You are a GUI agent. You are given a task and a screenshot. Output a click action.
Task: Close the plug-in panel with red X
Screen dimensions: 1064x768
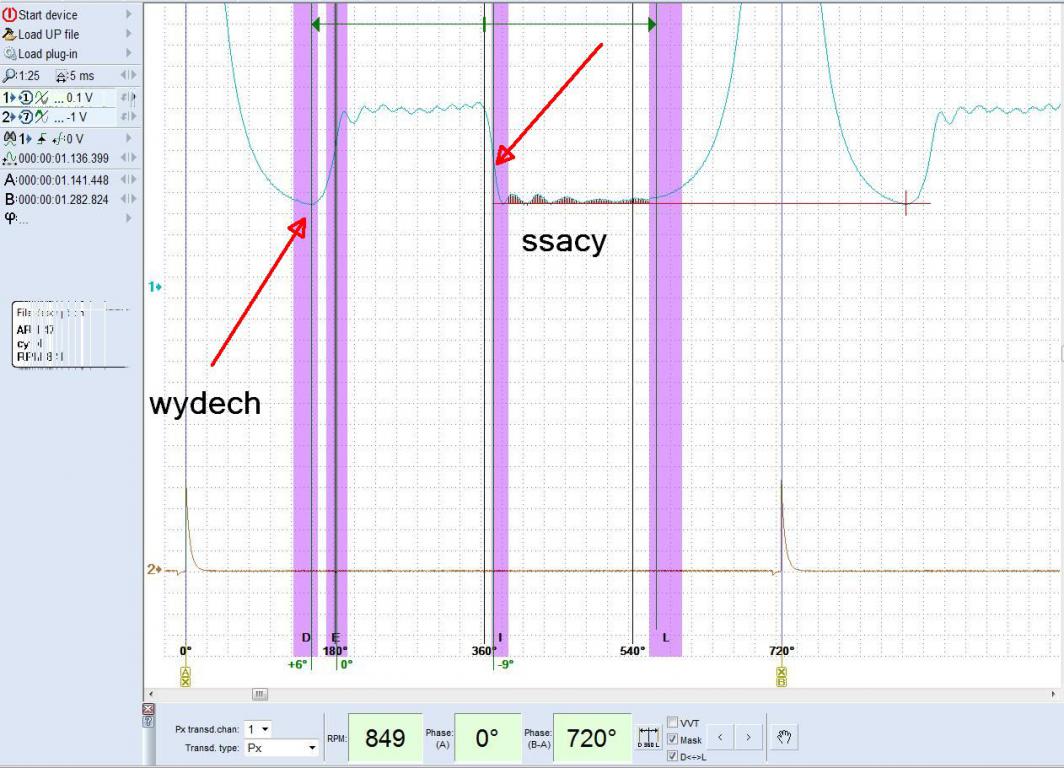tap(149, 709)
